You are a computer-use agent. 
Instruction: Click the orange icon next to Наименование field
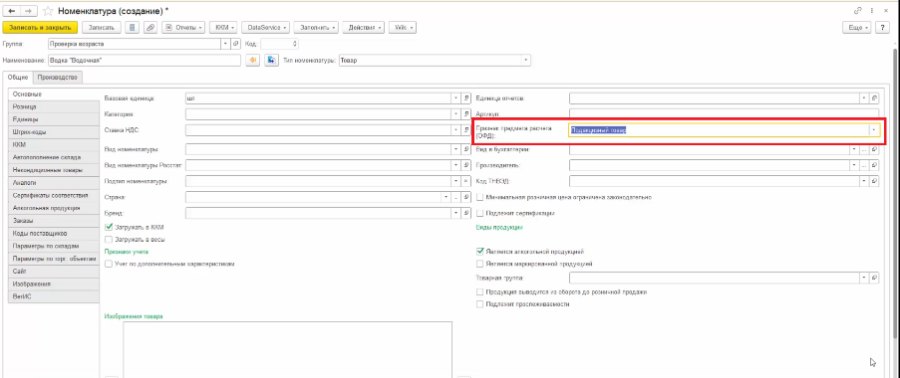pyautogui.click(x=253, y=60)
